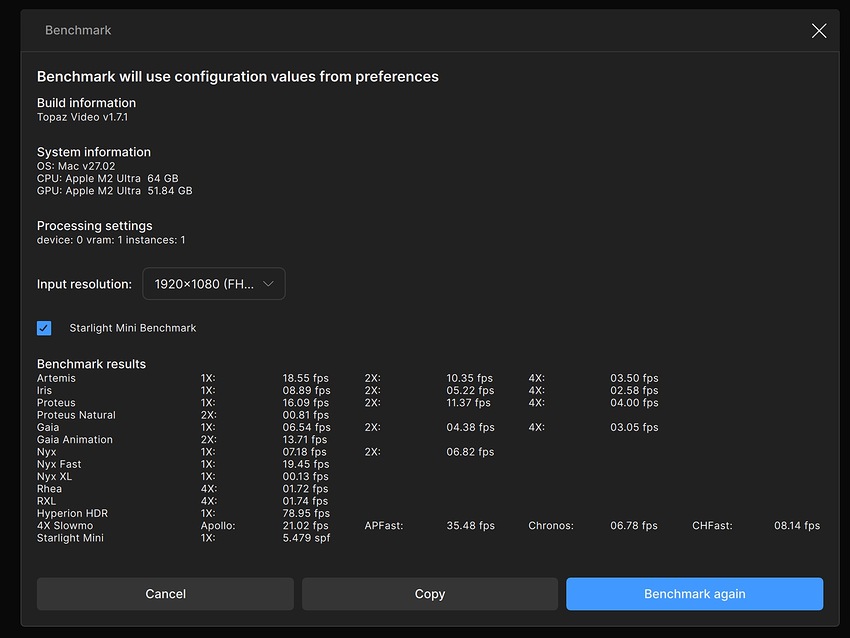Viewport: 850px width, 638px height.
Task: Click the Proteus 2X value 11.37 fps
Action: 468,403
